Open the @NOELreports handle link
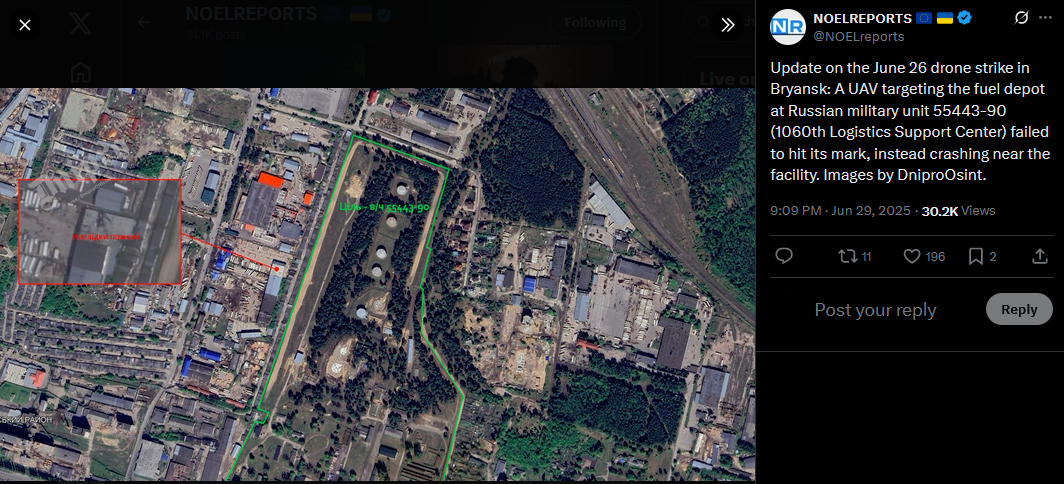The width and height of the screenshot is (1064, 484). pos(858,37)
